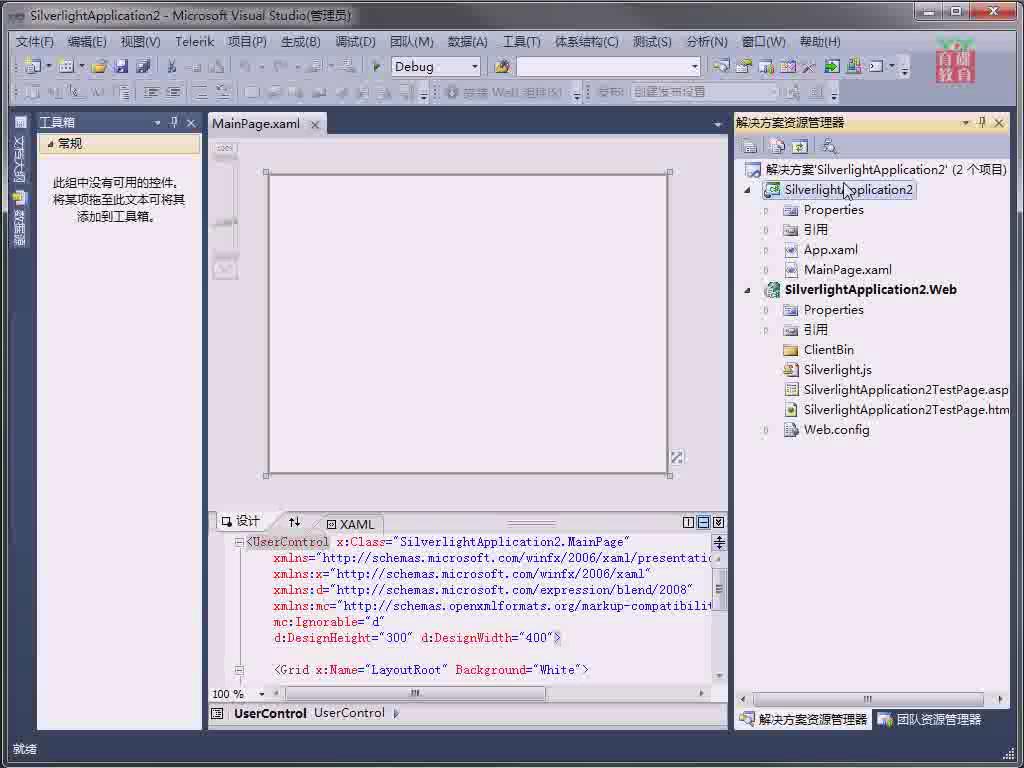The height and width of the screenshot is (768, 1024).
Task: Click the horizontal split view icon
Action: tap(703, 522)
